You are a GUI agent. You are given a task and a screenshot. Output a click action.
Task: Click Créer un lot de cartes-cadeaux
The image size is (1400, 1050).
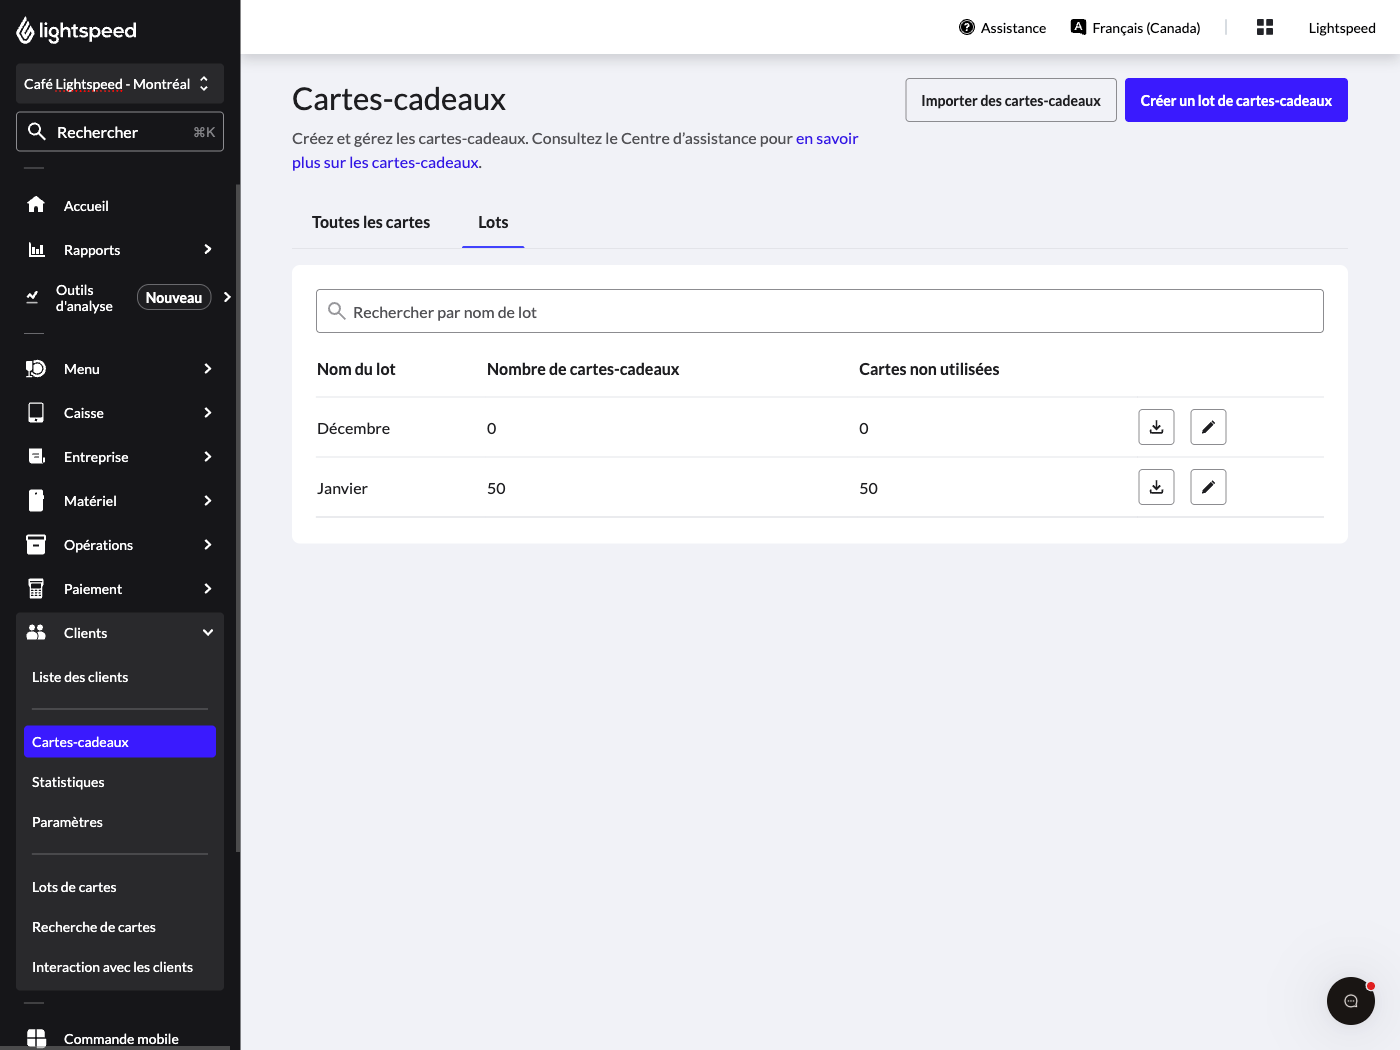coord(1236,100)
